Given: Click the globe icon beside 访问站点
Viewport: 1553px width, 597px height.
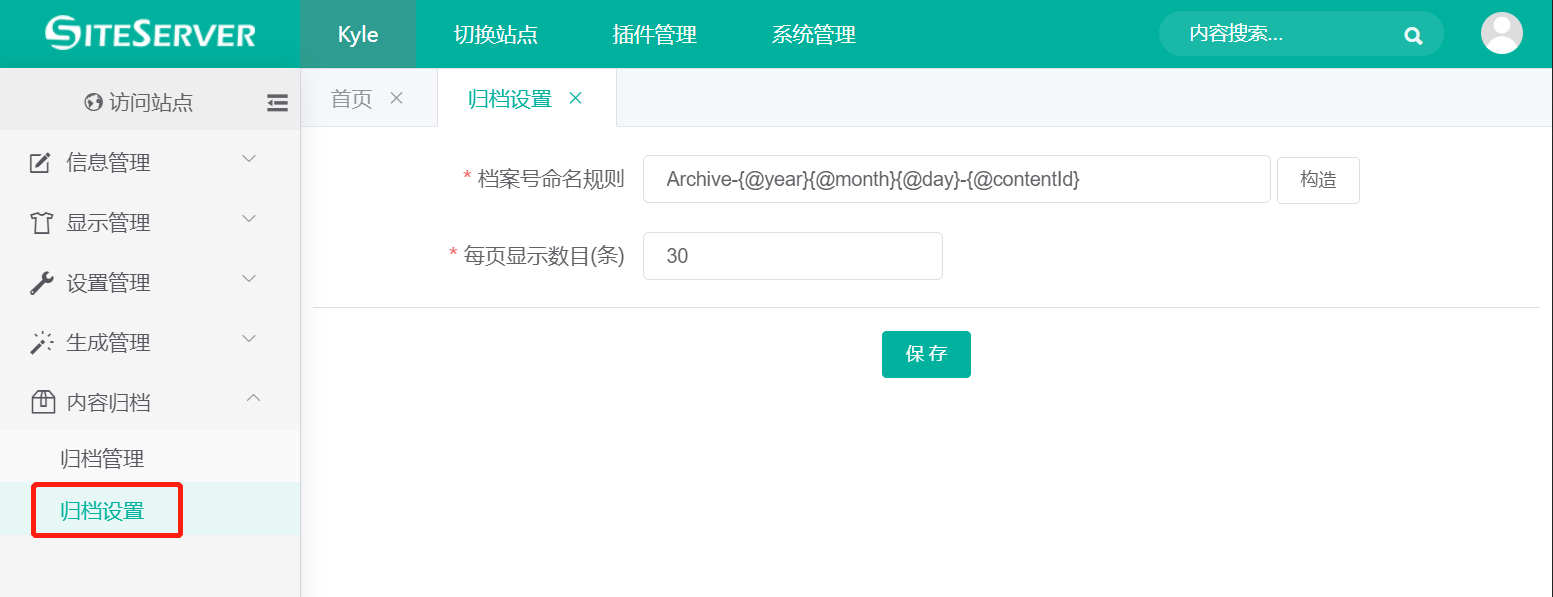Looking at the screenshot, I should [x=94, y=102].
